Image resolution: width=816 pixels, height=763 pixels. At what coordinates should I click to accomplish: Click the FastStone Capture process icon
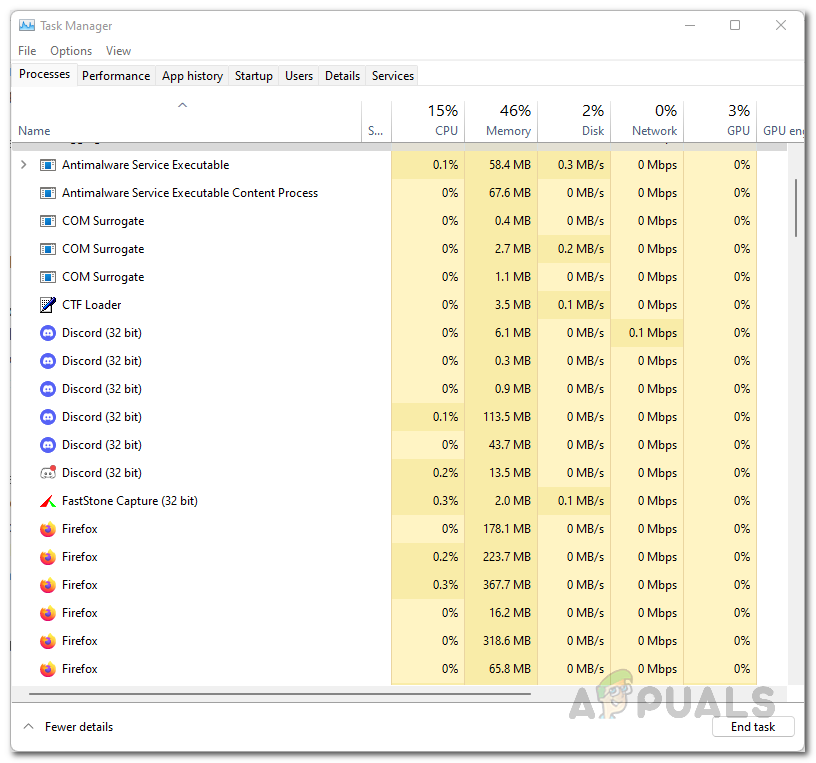pos(47,501)
